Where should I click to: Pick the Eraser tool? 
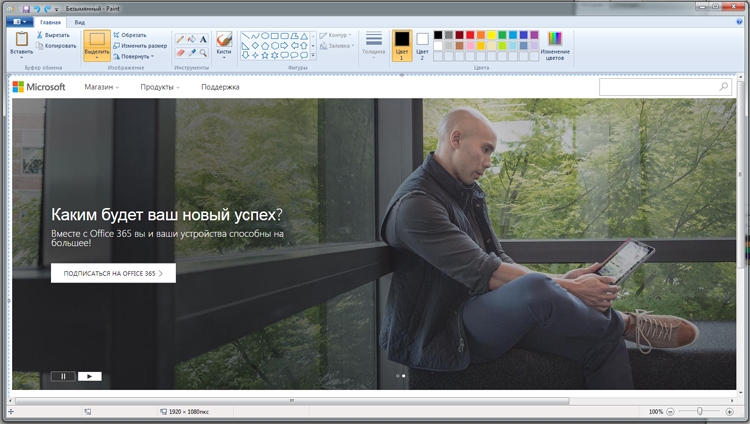(x=181, y=52)
